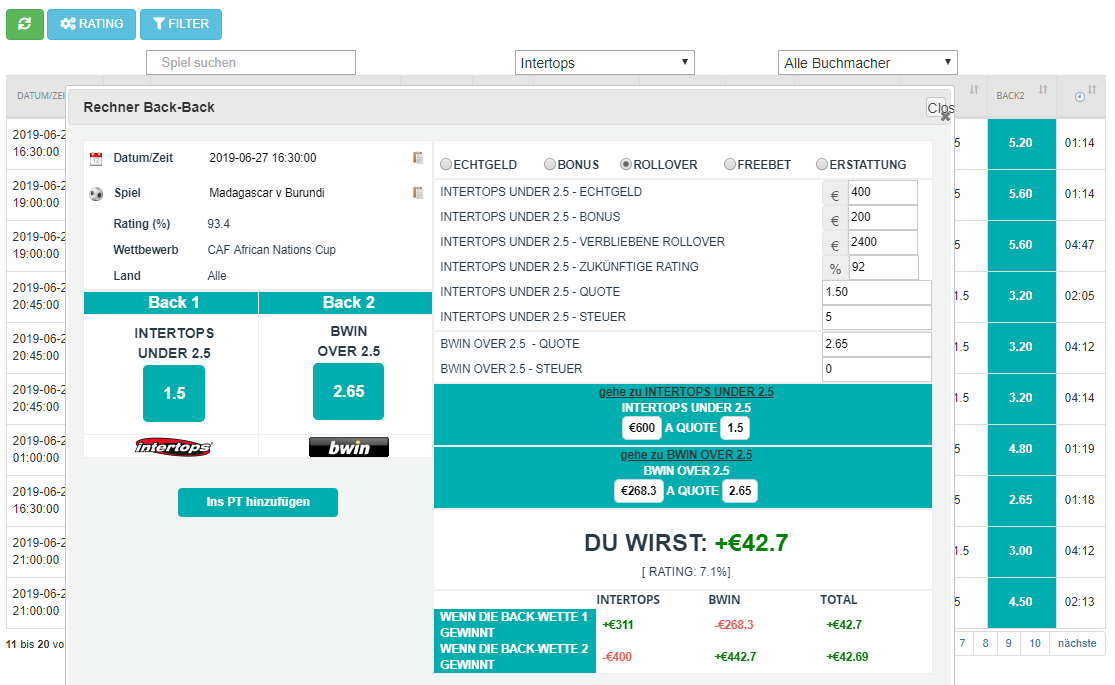Click the €600 stake box
1115x685 pixels.
641,428
